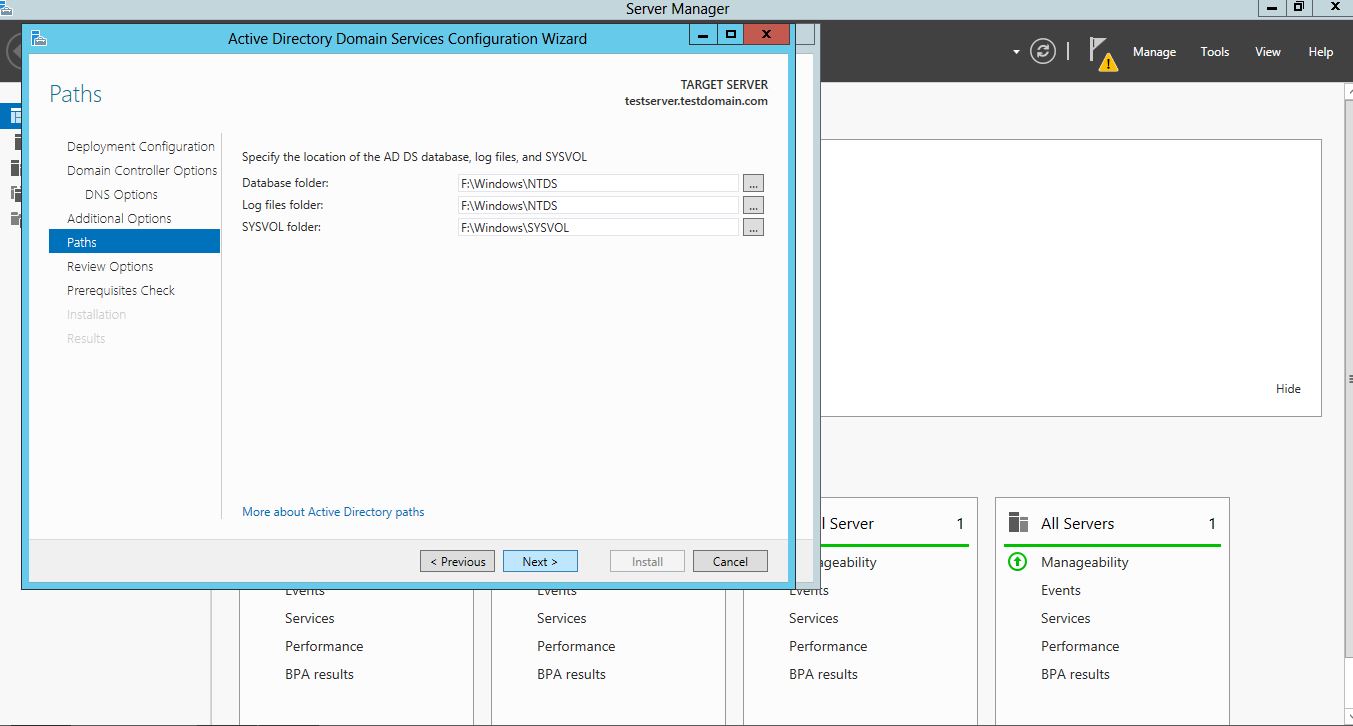This screenshot has height=726, width=1353.
Task: Click the All Servers tile server icon
Action: point(1018,523)
